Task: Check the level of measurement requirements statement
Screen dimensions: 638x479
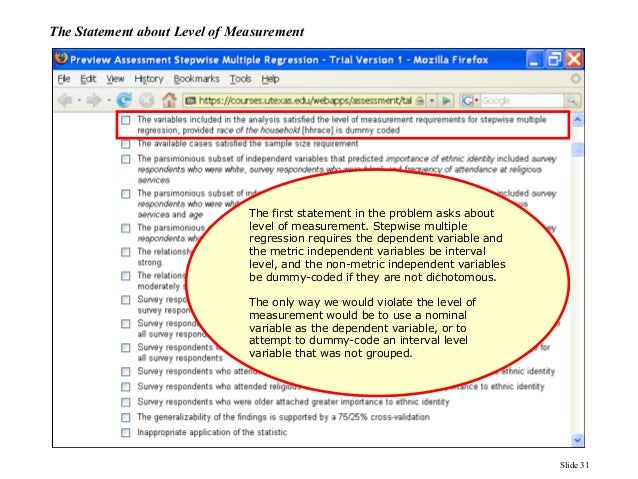Action: pyautogui.click(x=126, y=120)
